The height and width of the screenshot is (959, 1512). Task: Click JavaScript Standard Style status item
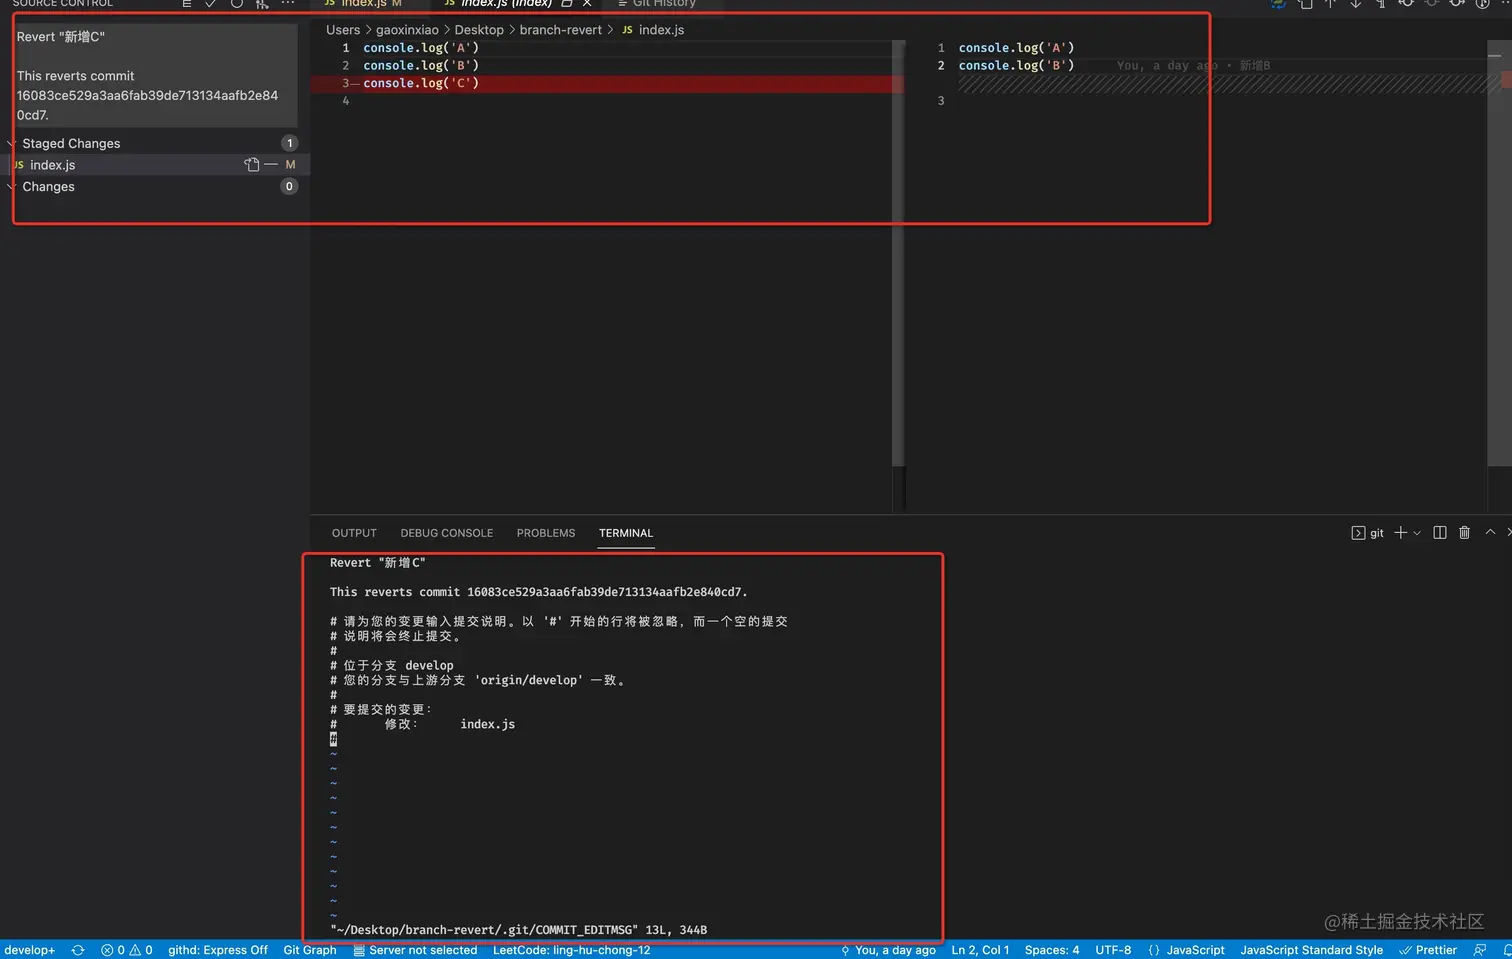coord(1311,950)
